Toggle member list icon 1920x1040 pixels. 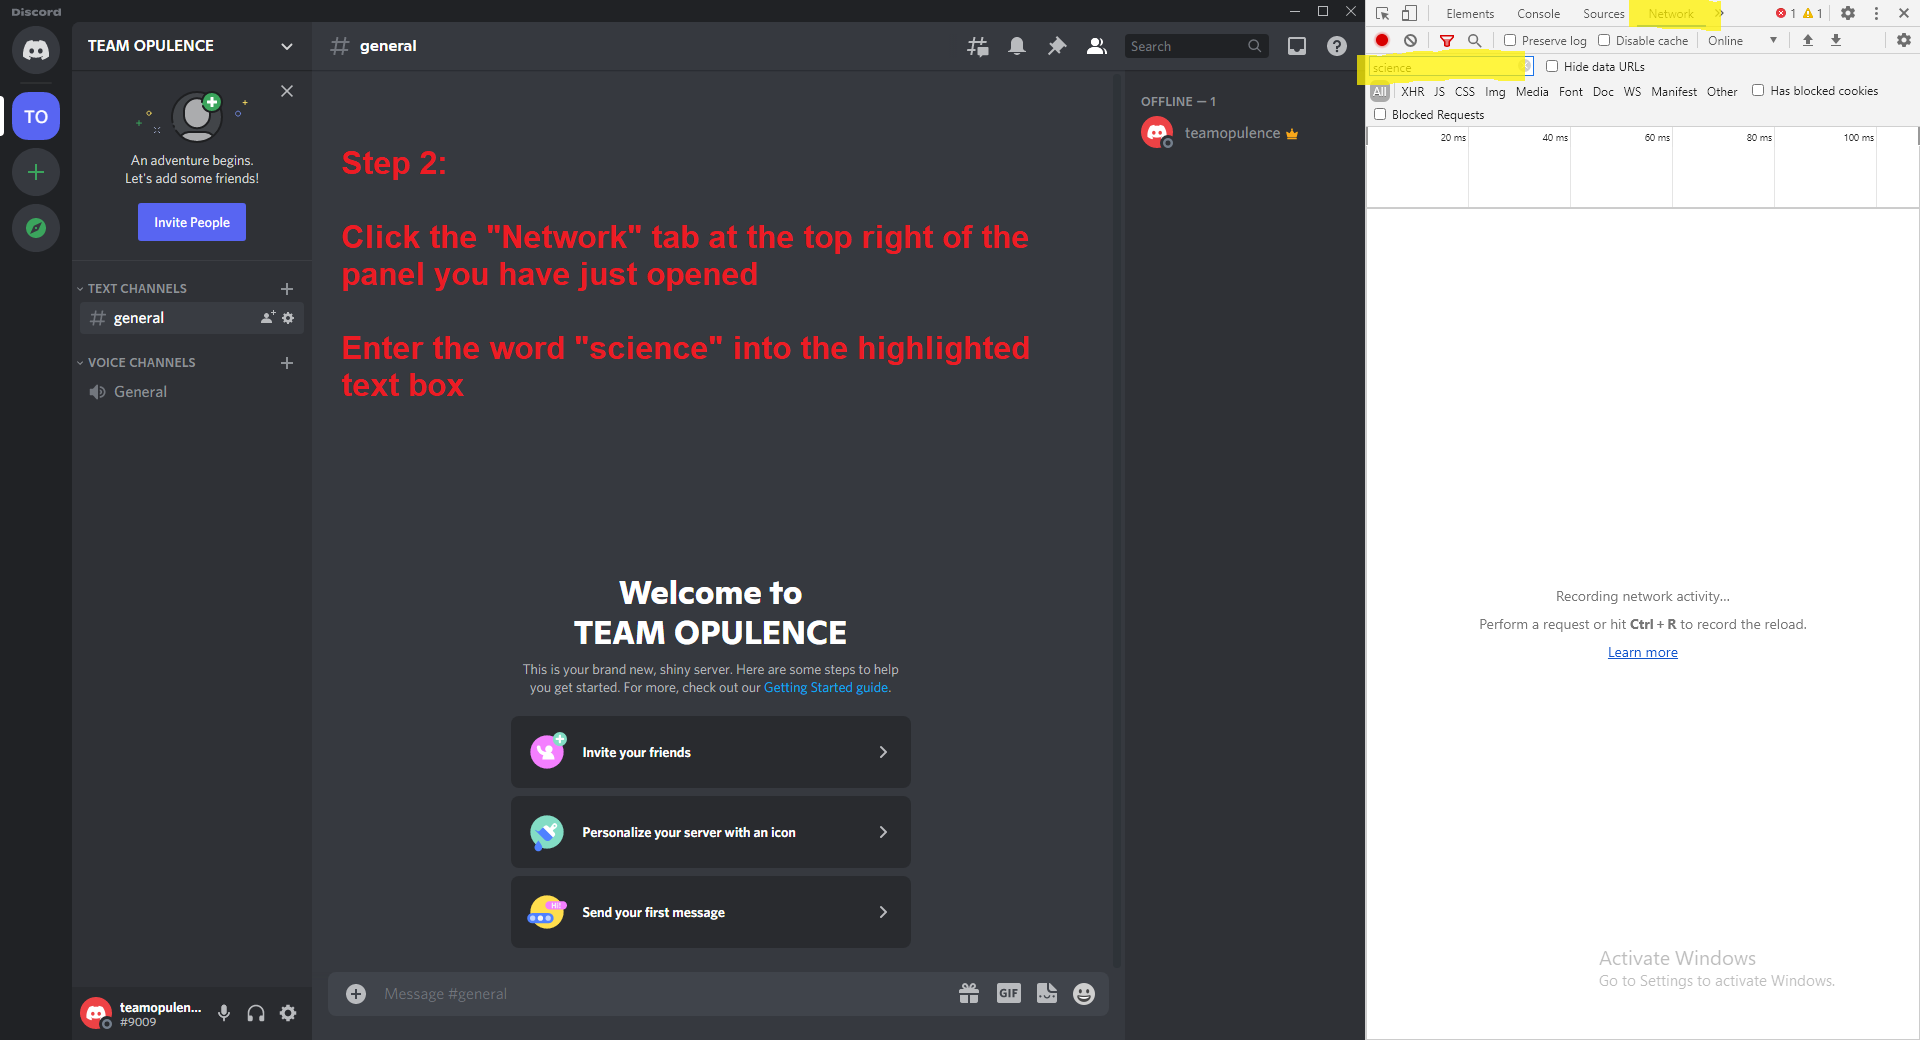1096,46
